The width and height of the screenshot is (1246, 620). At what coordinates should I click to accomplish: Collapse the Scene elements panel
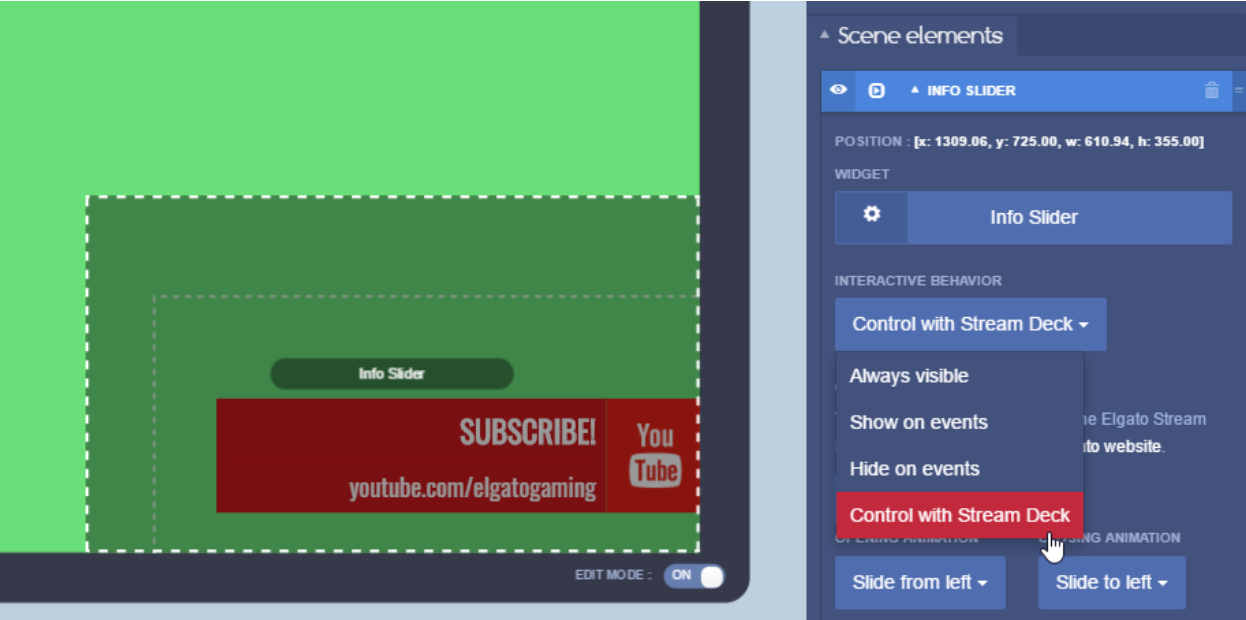coord(825,35)
